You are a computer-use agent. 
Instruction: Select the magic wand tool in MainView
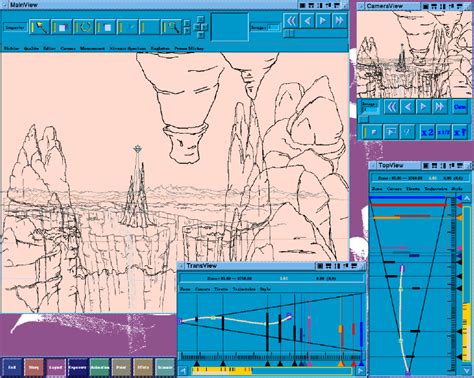tap(40, 27)
